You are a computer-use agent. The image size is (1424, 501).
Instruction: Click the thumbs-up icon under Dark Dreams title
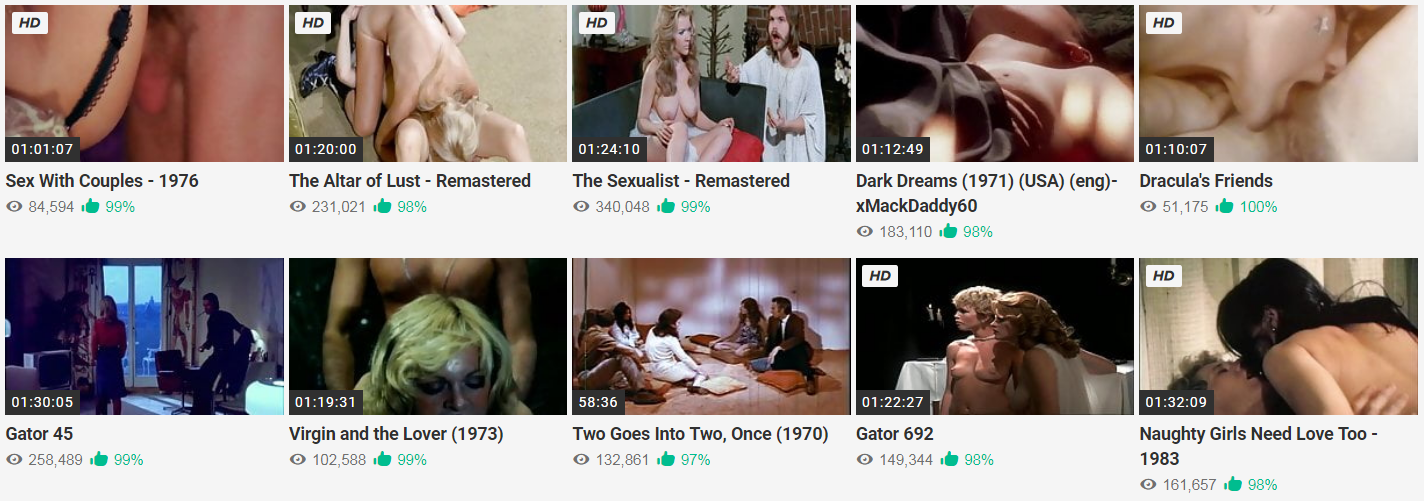pos(949,232)
